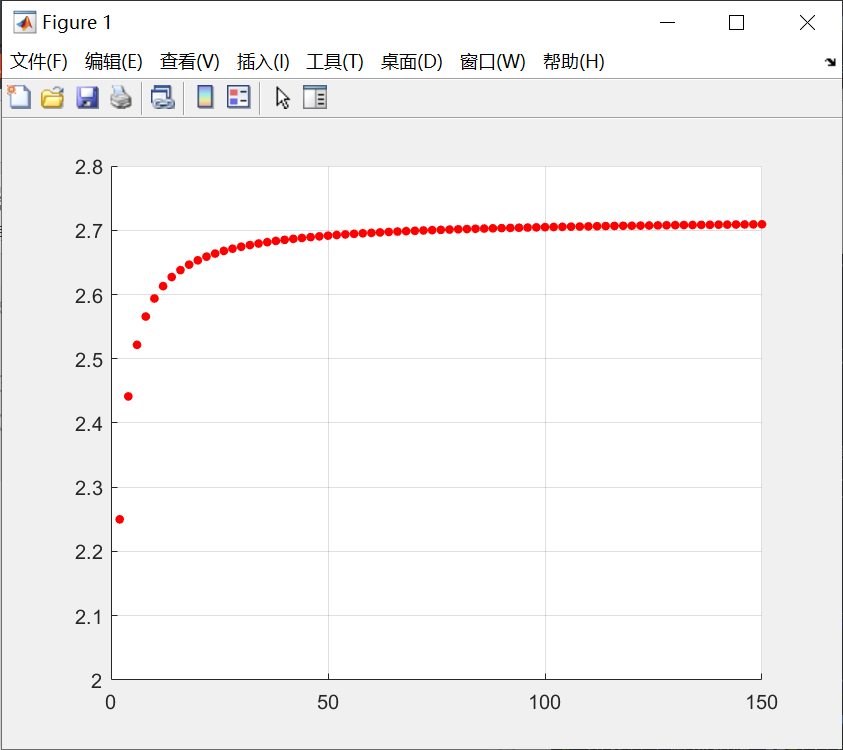Insert colorbar using toolbar icon
Image resolution: width=843 pixels, height=750 pixels.
tap(205, 97)
